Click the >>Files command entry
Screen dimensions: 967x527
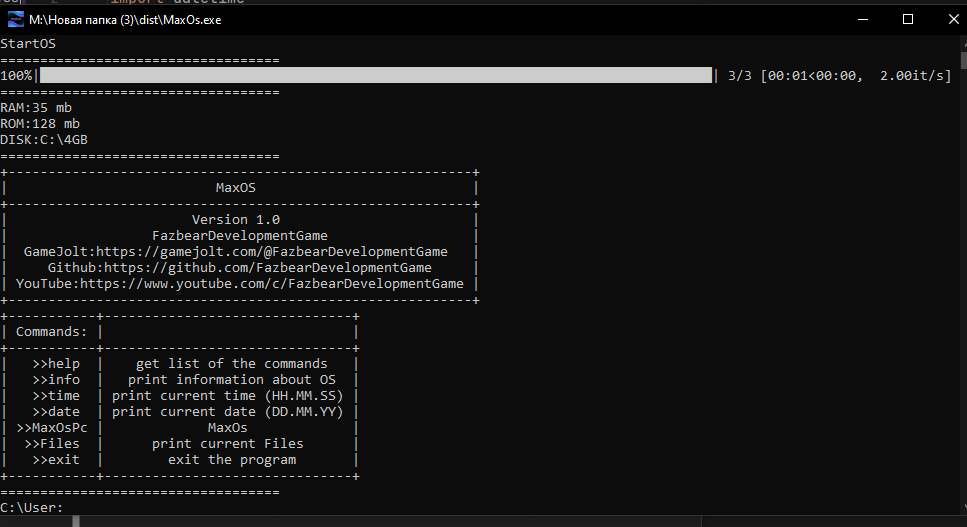click(52, 444)
